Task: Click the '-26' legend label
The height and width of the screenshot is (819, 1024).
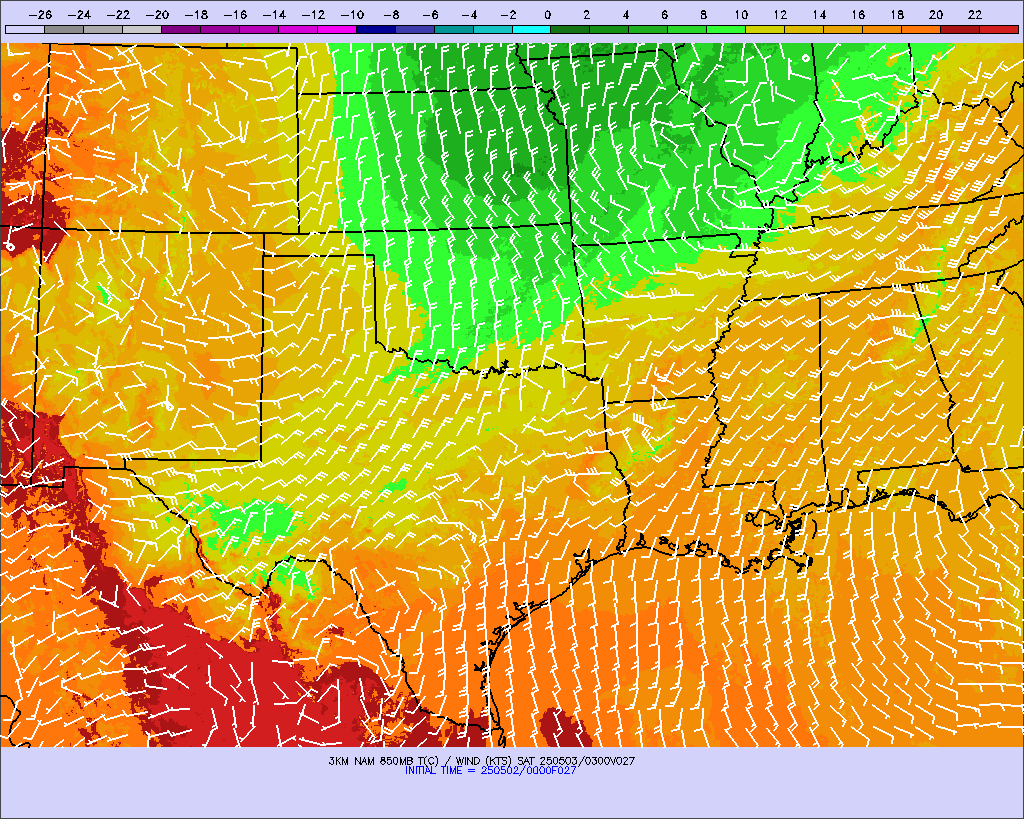Action: (x=40, y=14)
